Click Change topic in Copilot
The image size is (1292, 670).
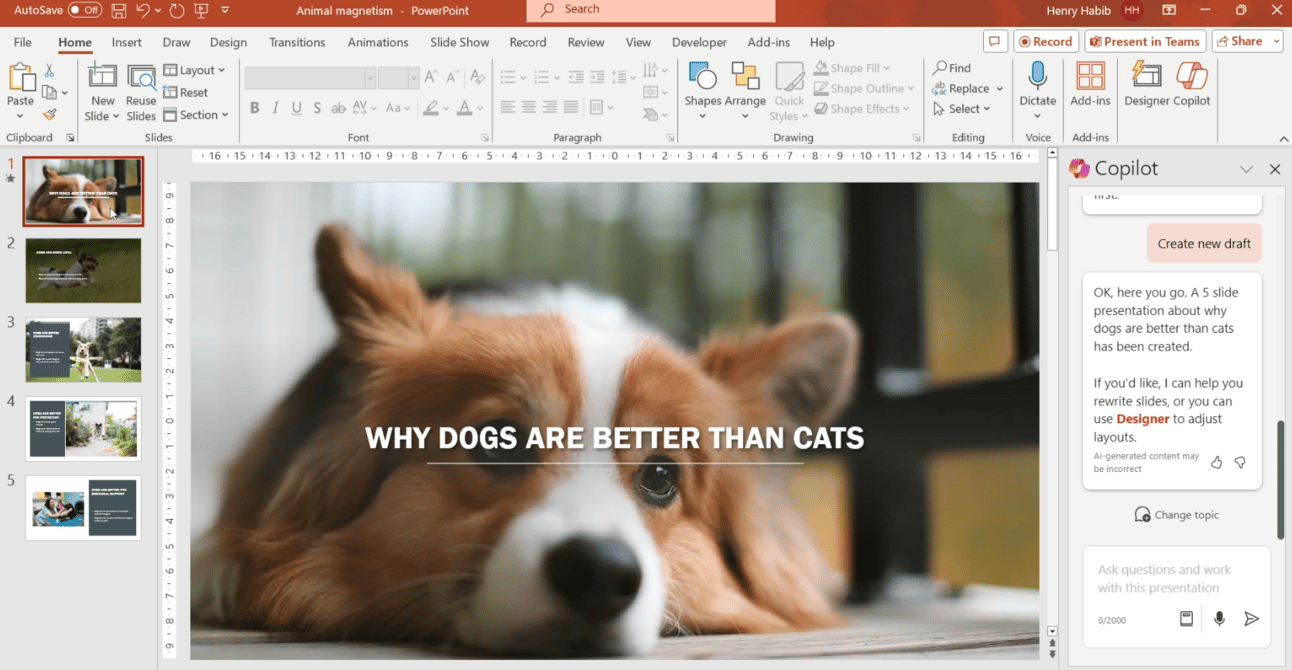[x=1176, y=515]
